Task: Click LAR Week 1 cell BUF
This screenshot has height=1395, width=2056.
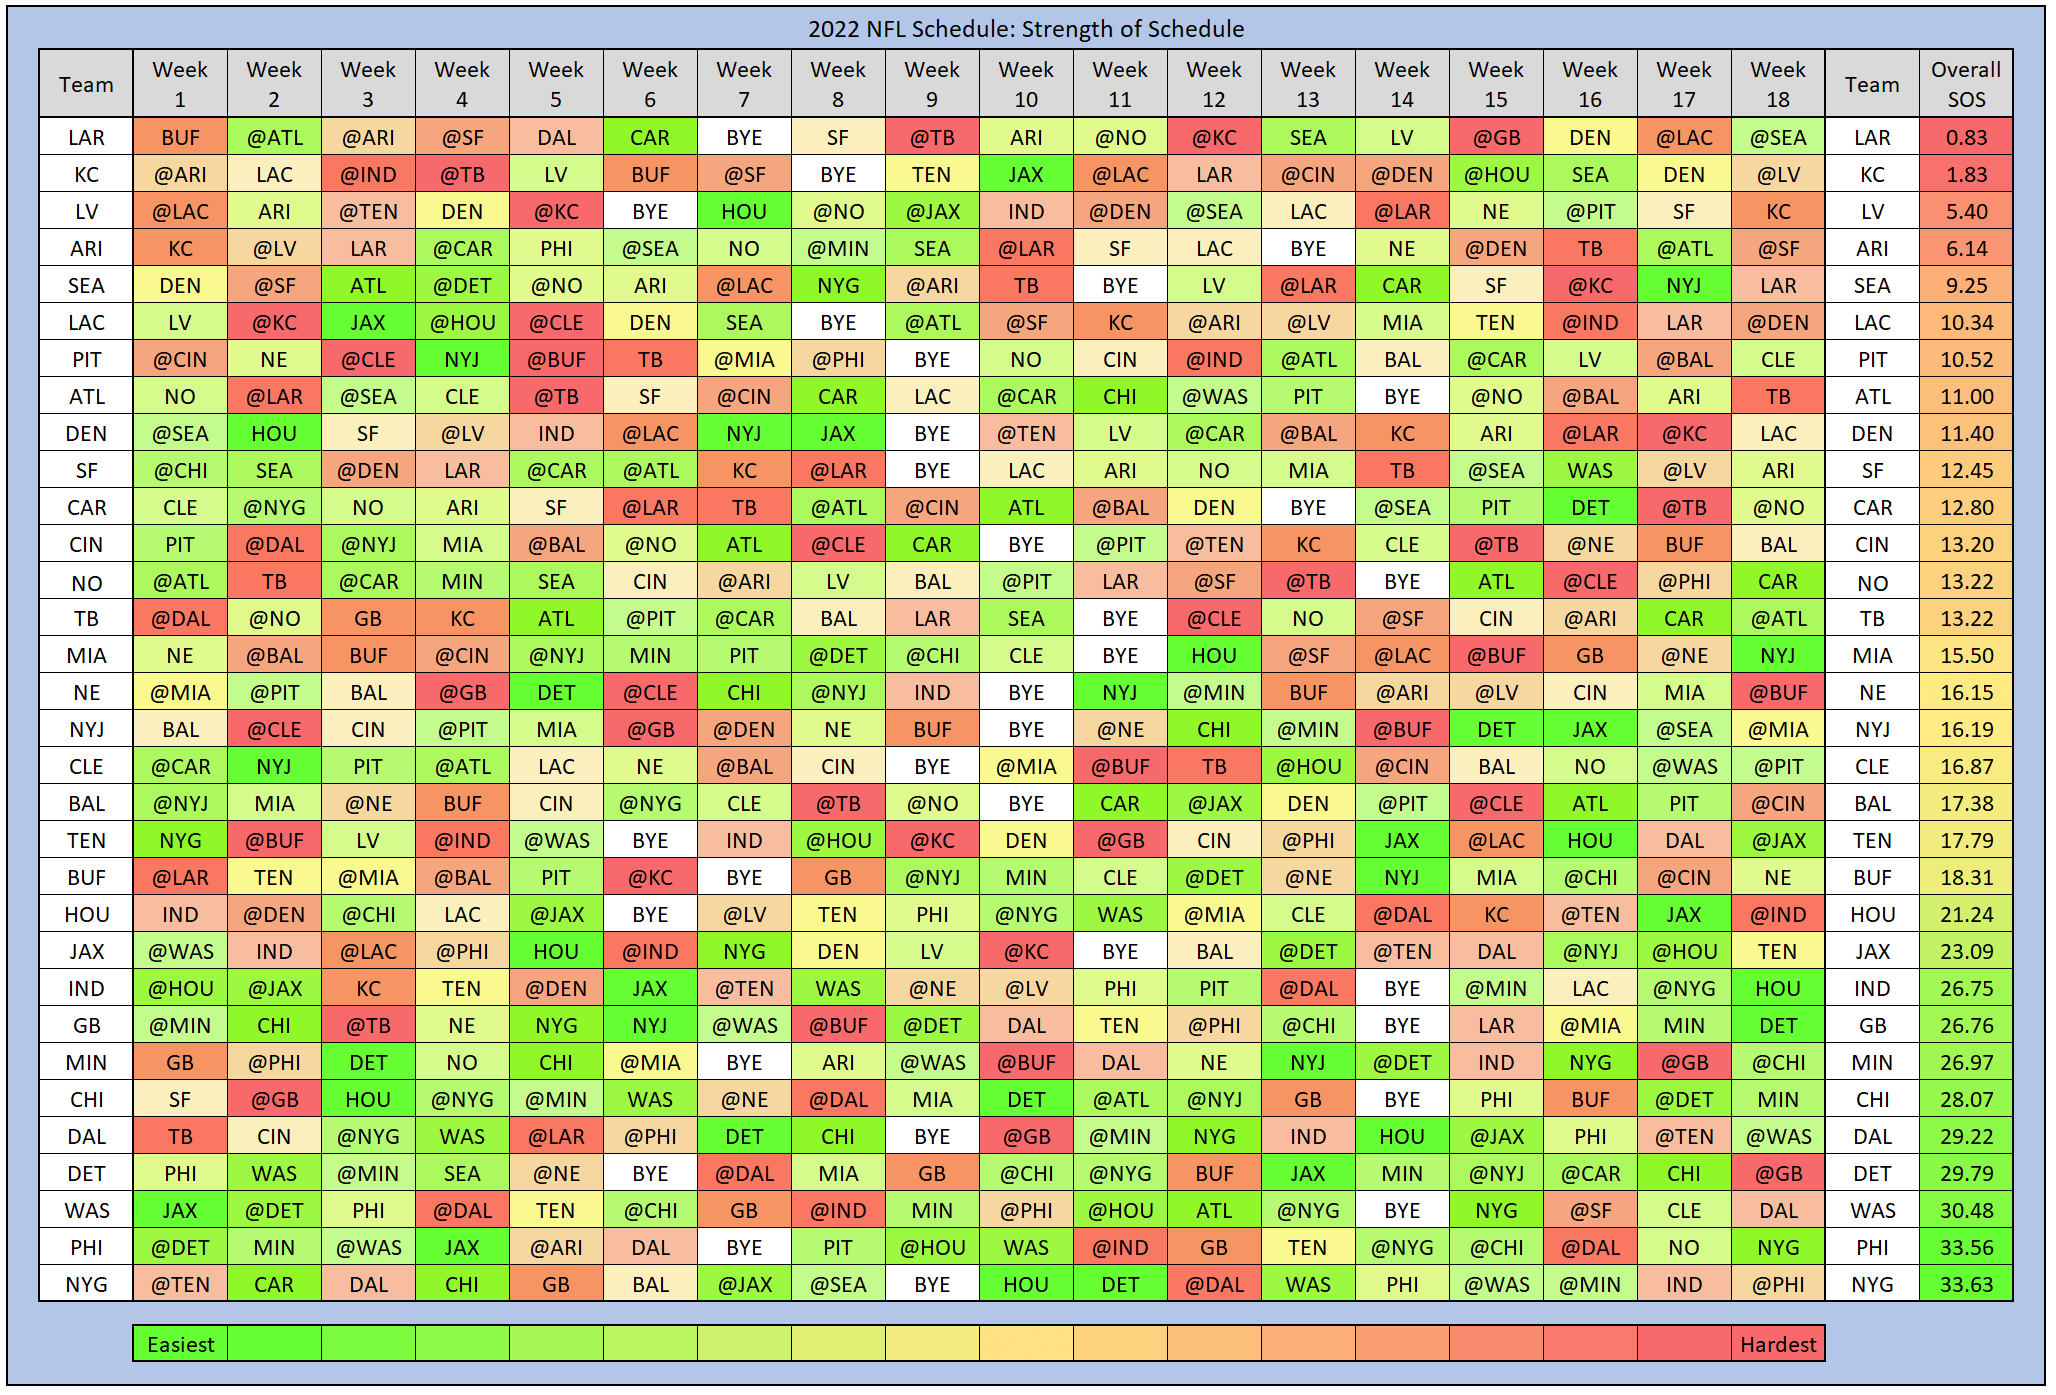Action: pos(180,137)
